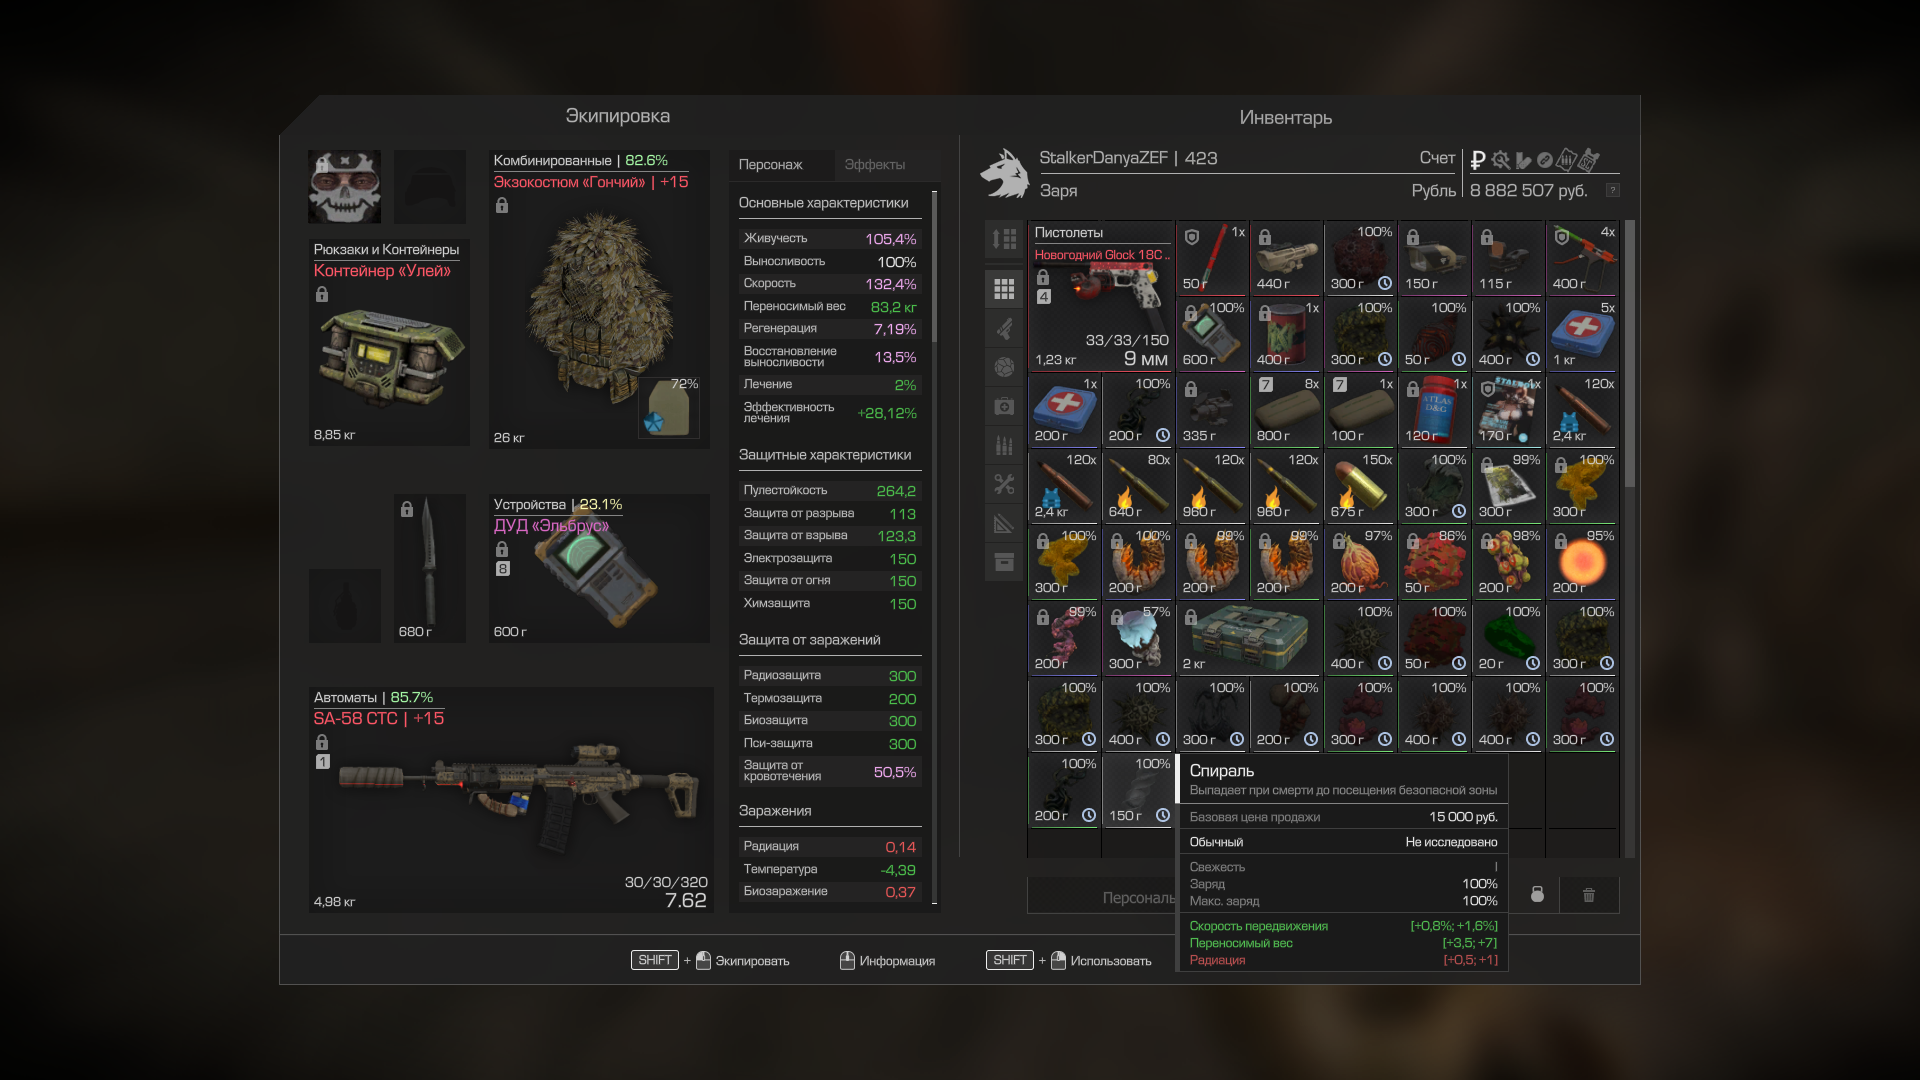Click the armor plate insert at 72%
Image resolution: width=1920 pixels, height=1080 pixels.
[669, 408]
